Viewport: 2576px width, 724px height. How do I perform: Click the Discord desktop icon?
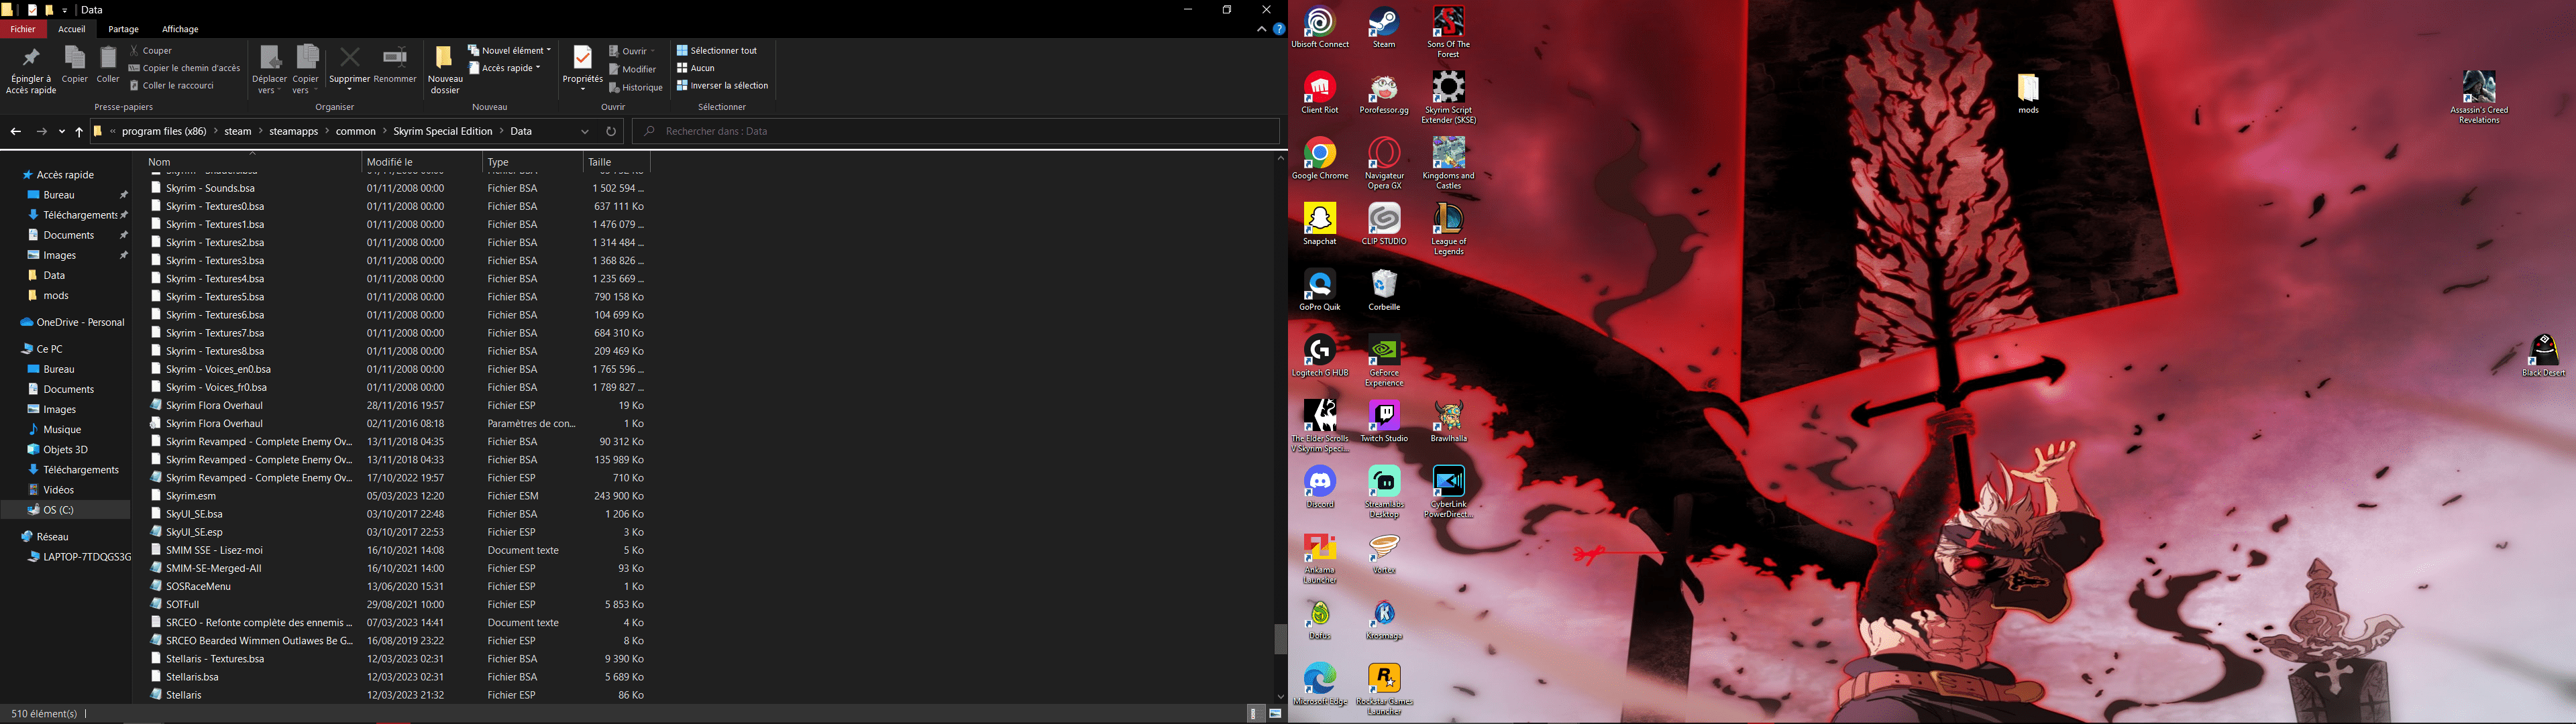1320,487
